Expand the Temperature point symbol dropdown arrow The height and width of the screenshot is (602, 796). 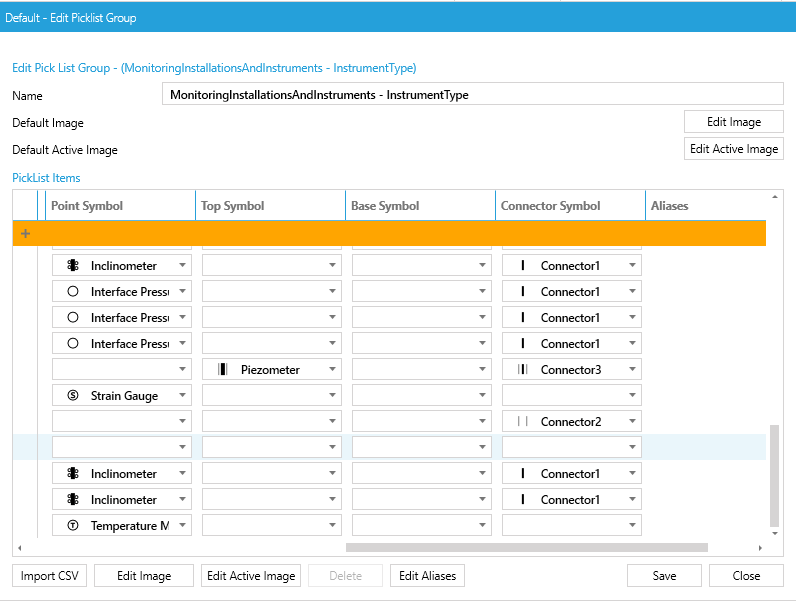[182, 525]
